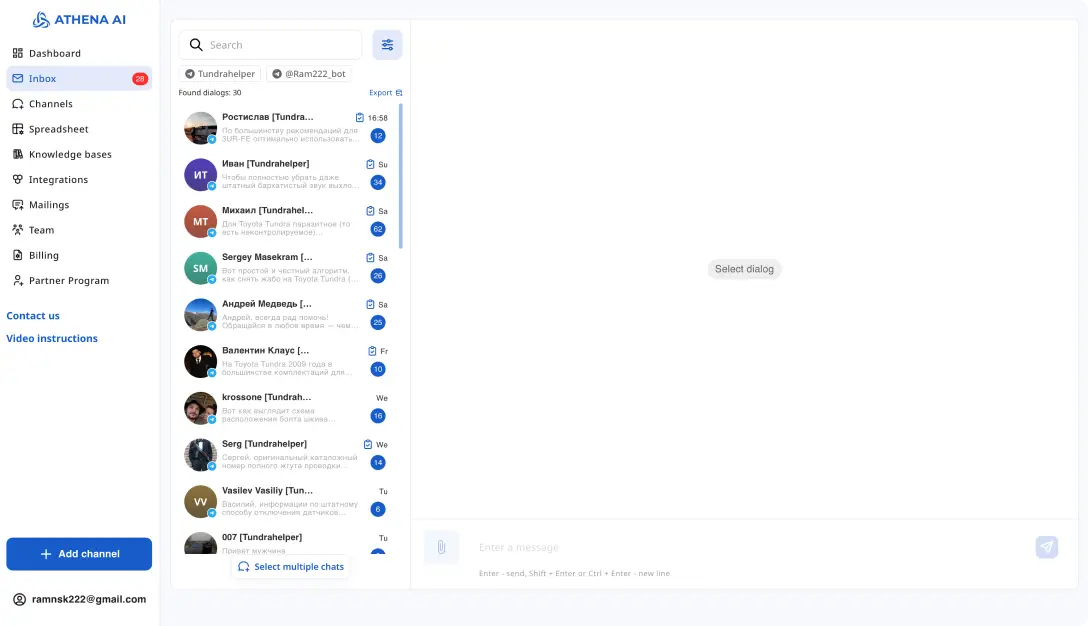Click the paperclip attachment icon

[x=441, y=547]
